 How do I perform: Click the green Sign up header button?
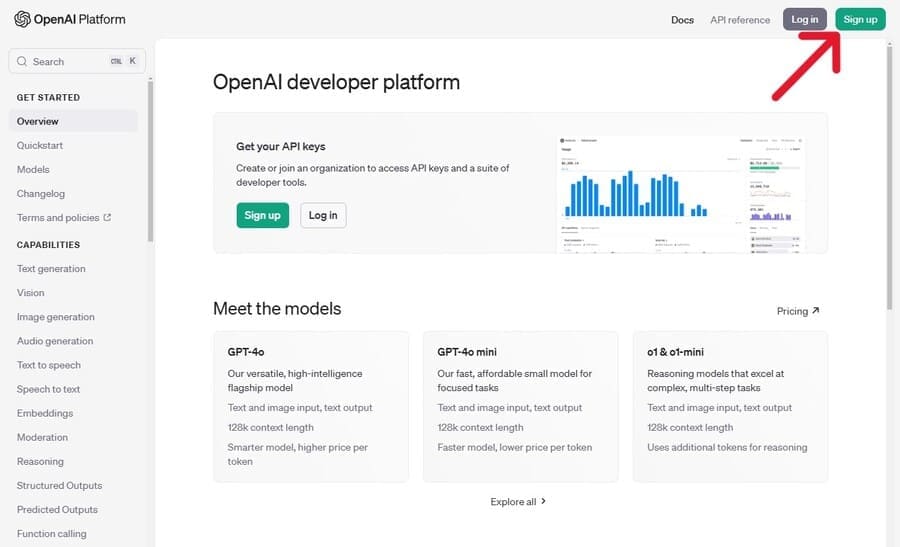pyautogui.click(x=860, y=20)
